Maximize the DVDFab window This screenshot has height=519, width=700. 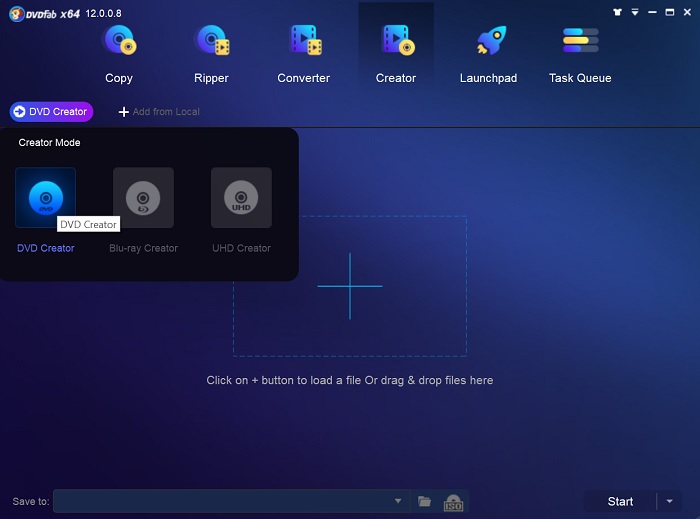click(670, 12)
